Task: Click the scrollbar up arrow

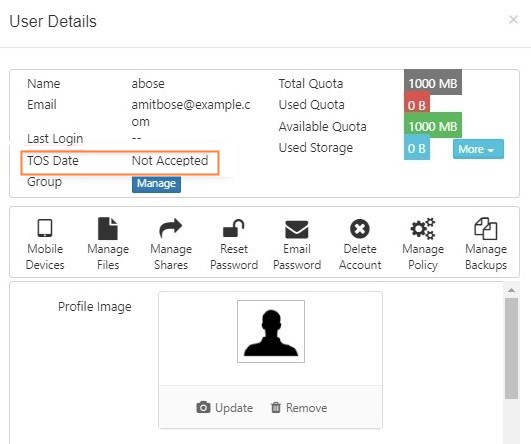Action: tap(511, 291)
